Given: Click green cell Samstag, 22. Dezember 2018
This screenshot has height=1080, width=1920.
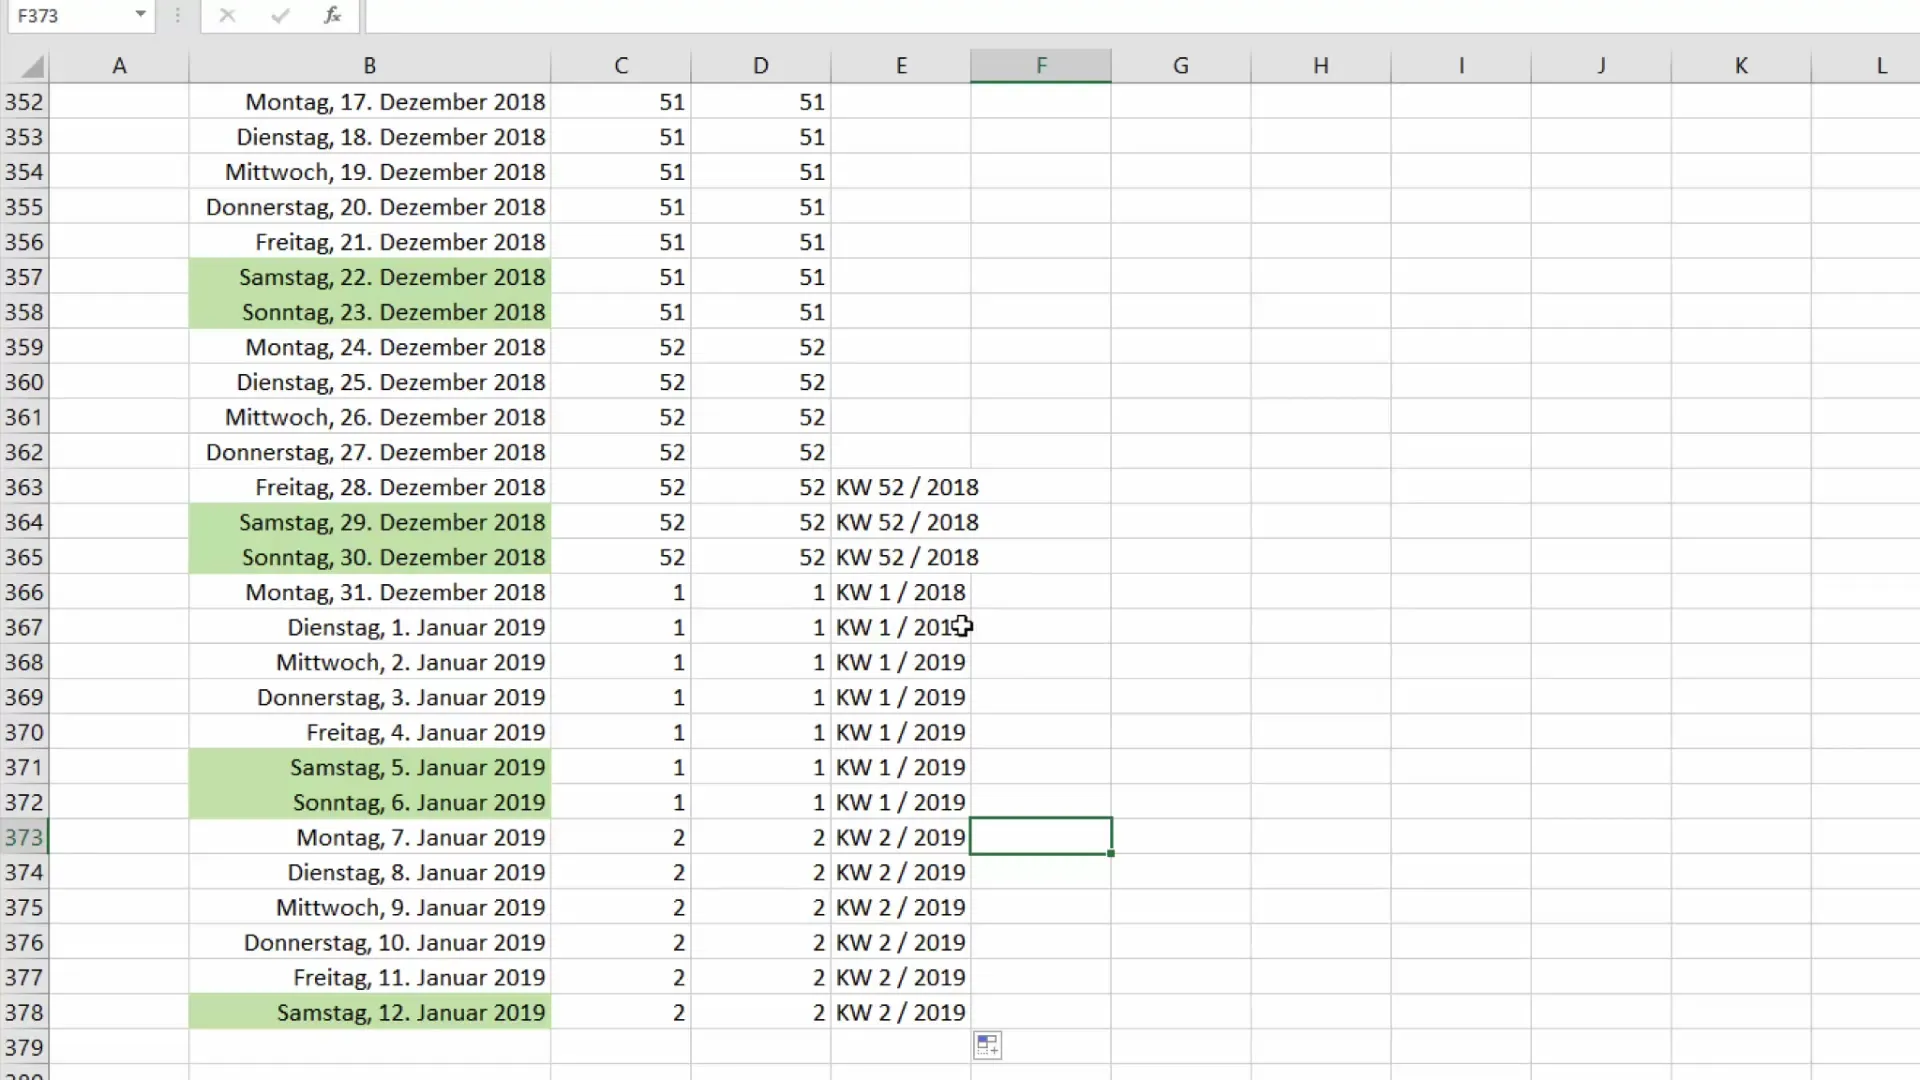Looking at the screenshot, I should point(370,277).
